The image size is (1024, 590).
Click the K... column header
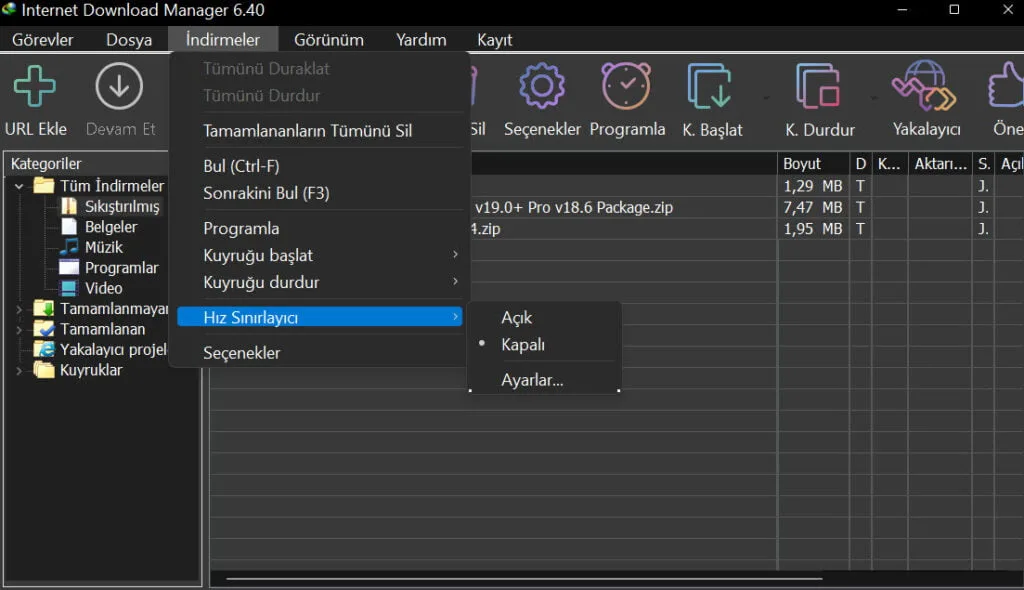(x=889, y=163)
